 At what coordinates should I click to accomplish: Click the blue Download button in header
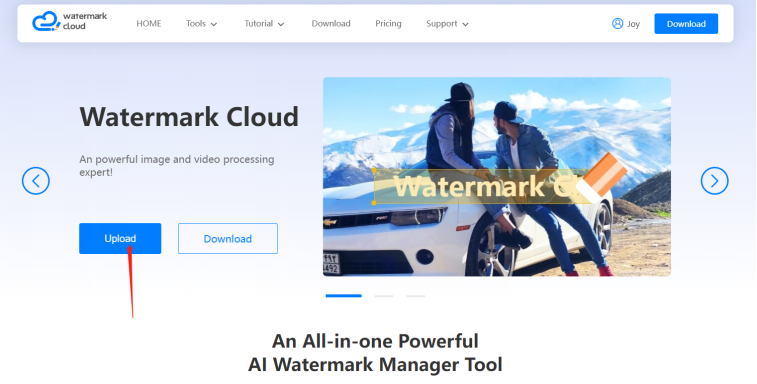pos(686,24)
